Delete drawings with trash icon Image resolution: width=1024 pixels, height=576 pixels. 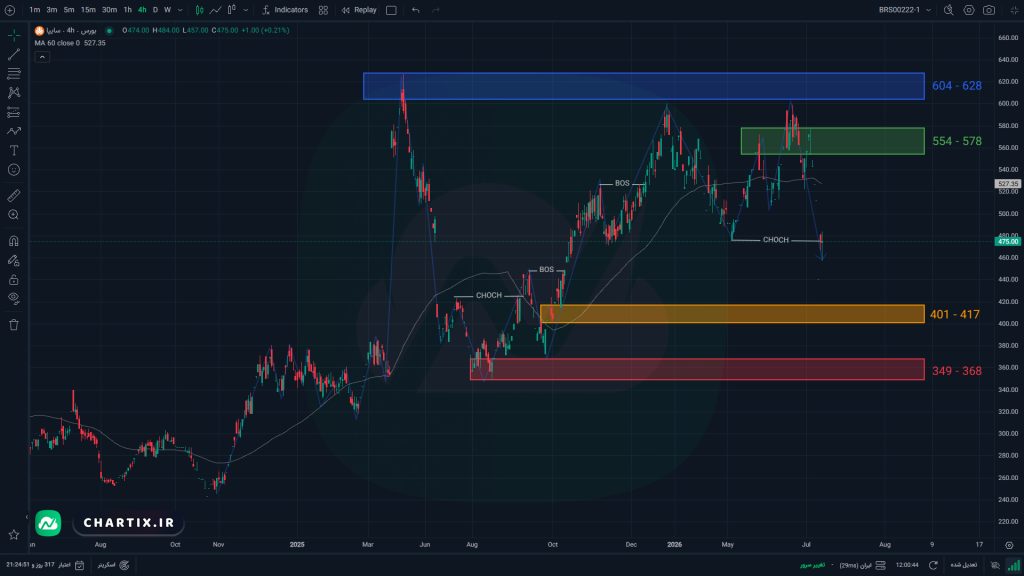(14, 325)
